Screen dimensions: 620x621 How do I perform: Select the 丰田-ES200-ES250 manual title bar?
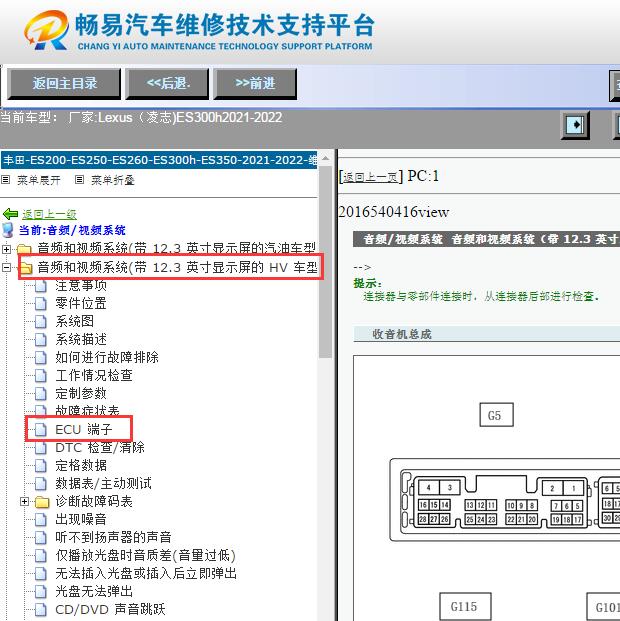coord(159,160)
